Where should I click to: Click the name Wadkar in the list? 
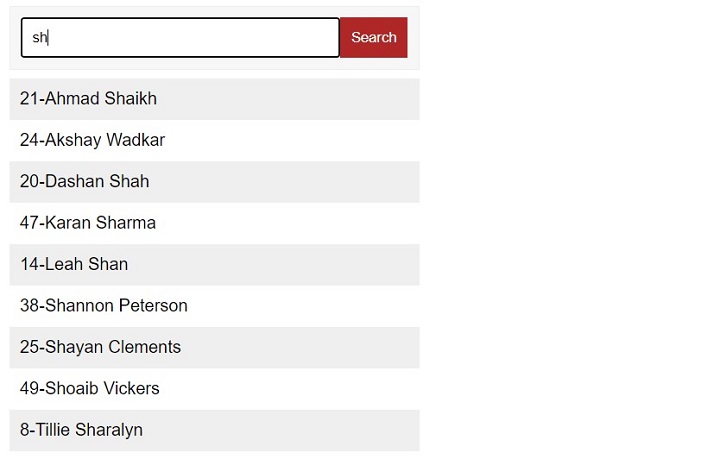click(135, 140)
